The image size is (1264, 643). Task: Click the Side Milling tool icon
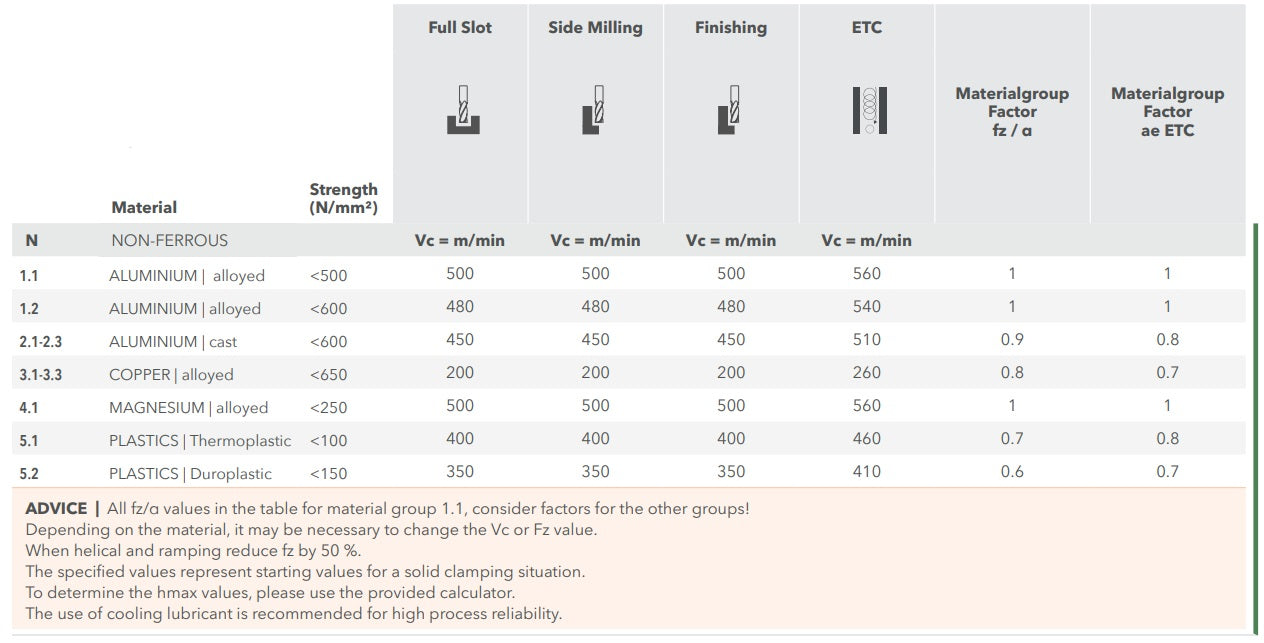coord(594,110)
